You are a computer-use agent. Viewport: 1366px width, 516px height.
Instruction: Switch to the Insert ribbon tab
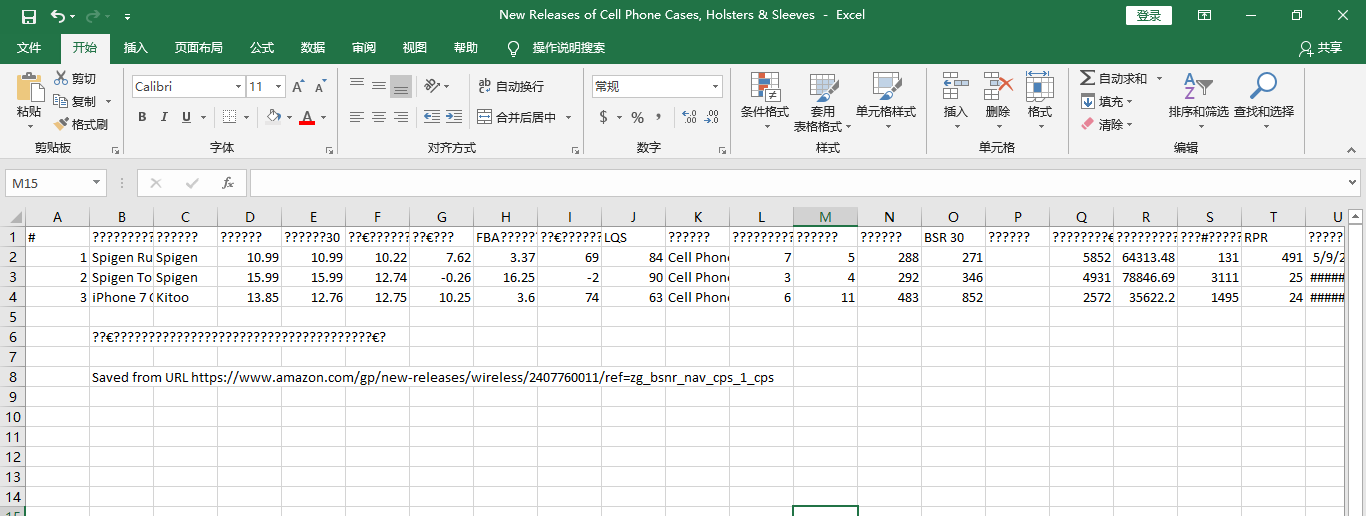pyautogui.click(x=135, y=48)
